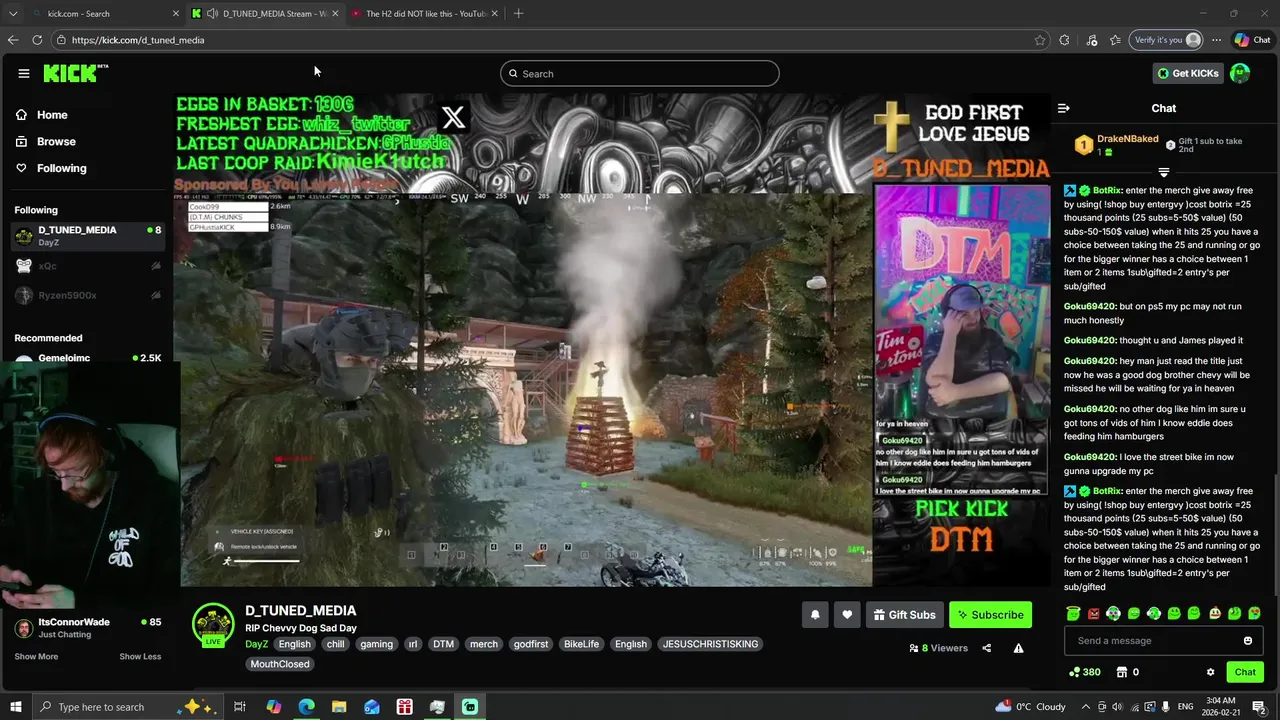1280x720 pixels.
Task: Click the Get KICKs button
Action: tap(1188, 73)
